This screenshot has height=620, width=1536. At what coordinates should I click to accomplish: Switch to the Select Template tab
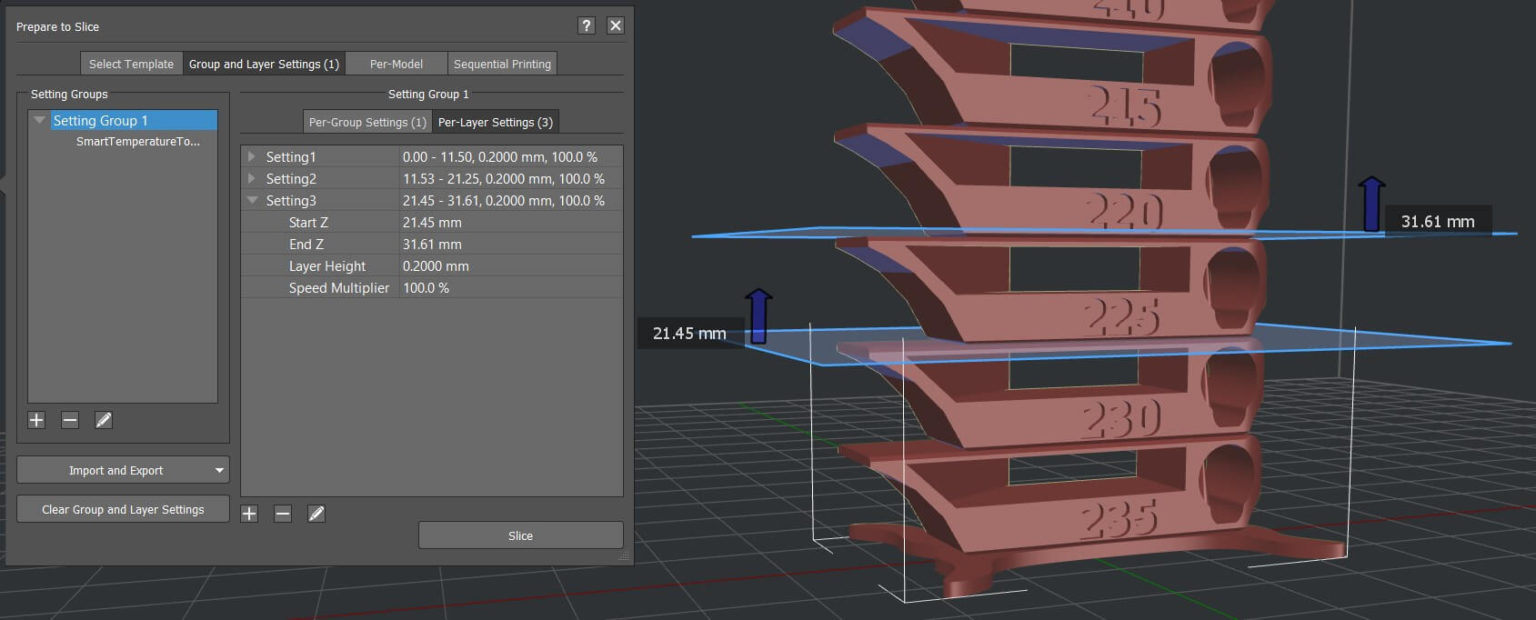tap(131, 63)
